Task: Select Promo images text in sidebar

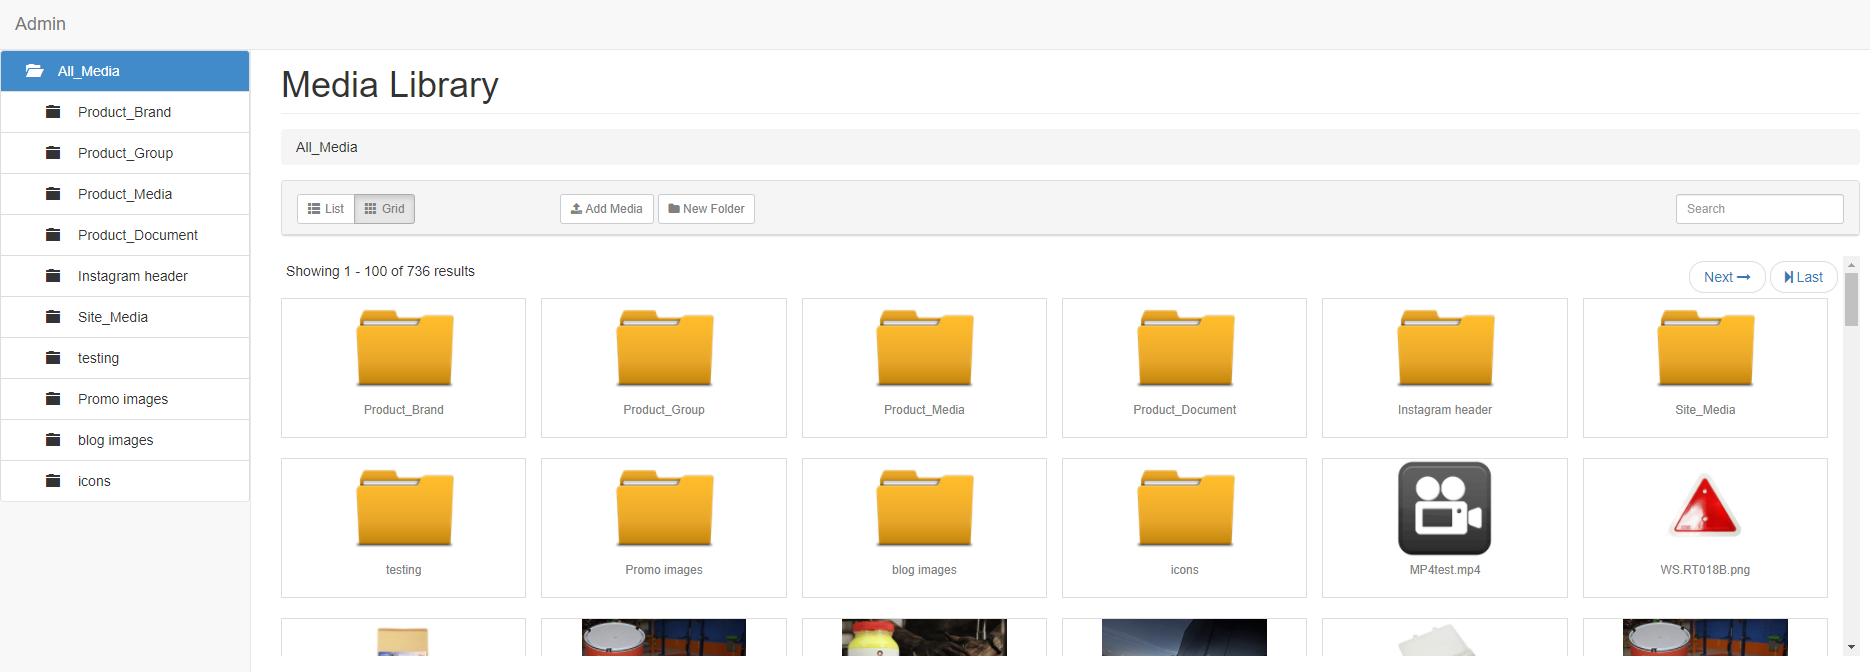Action: click(x=123, y=399)
